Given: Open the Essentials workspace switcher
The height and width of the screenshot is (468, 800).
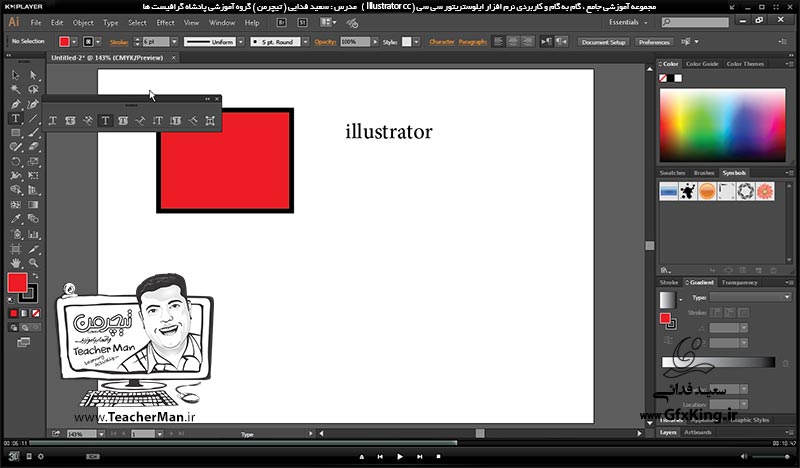Looking at the screenshot, I should click(628, 22).
